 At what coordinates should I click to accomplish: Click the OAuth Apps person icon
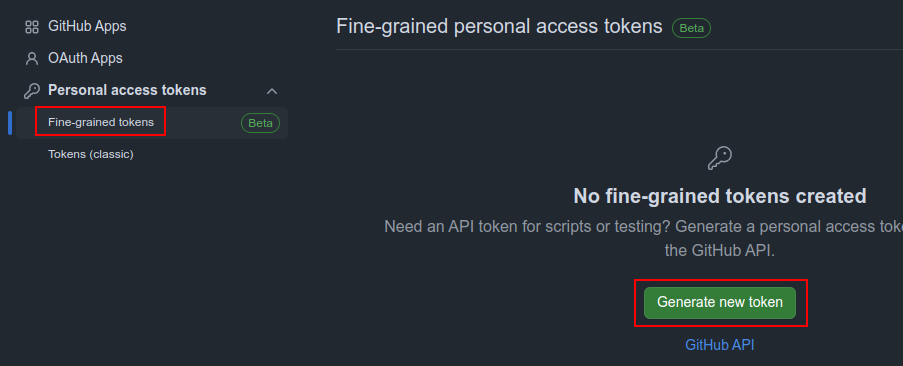[32, 58]
